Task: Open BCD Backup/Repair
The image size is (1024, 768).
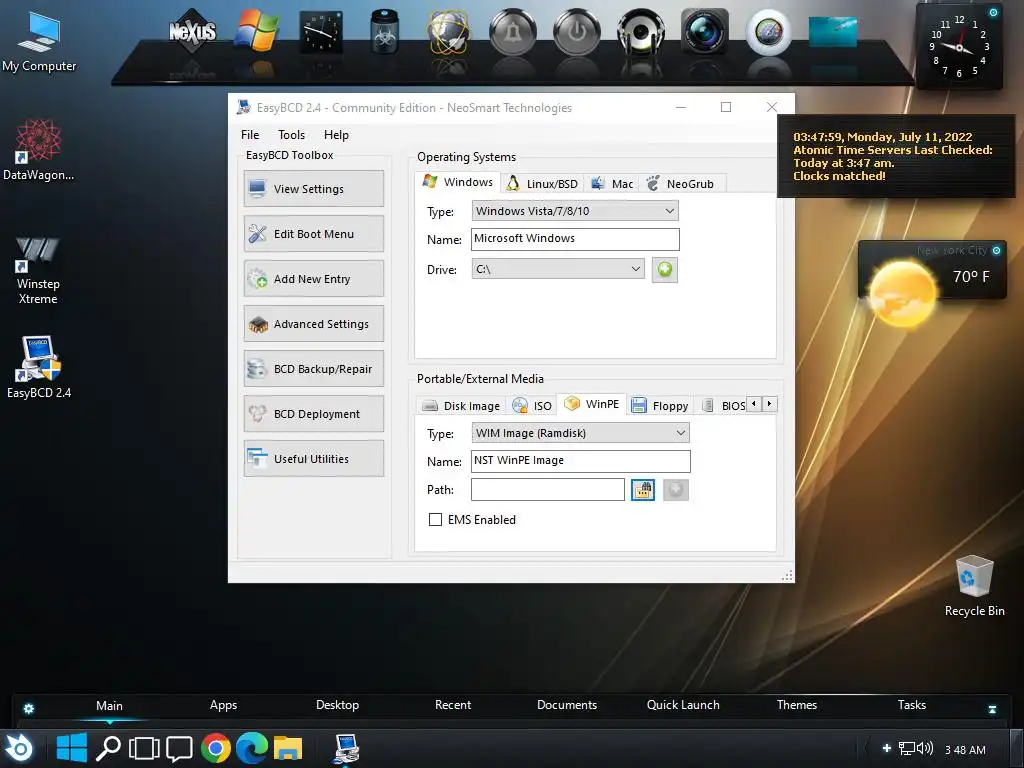Action: click(x=314, y=369)
